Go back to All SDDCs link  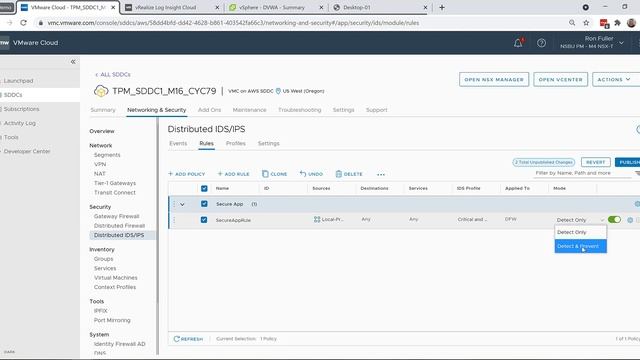tap(113, 75)
